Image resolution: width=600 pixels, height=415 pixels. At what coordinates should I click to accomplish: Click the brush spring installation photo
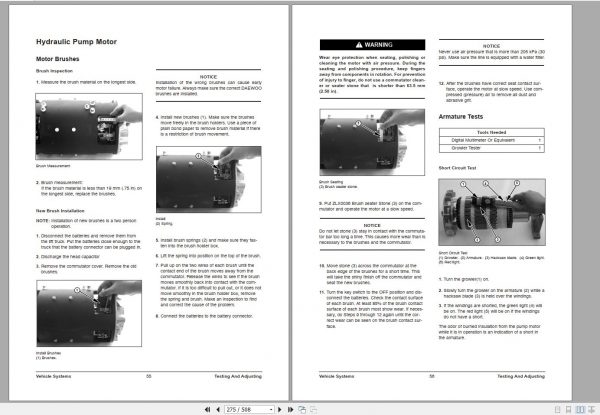[209, 179]
